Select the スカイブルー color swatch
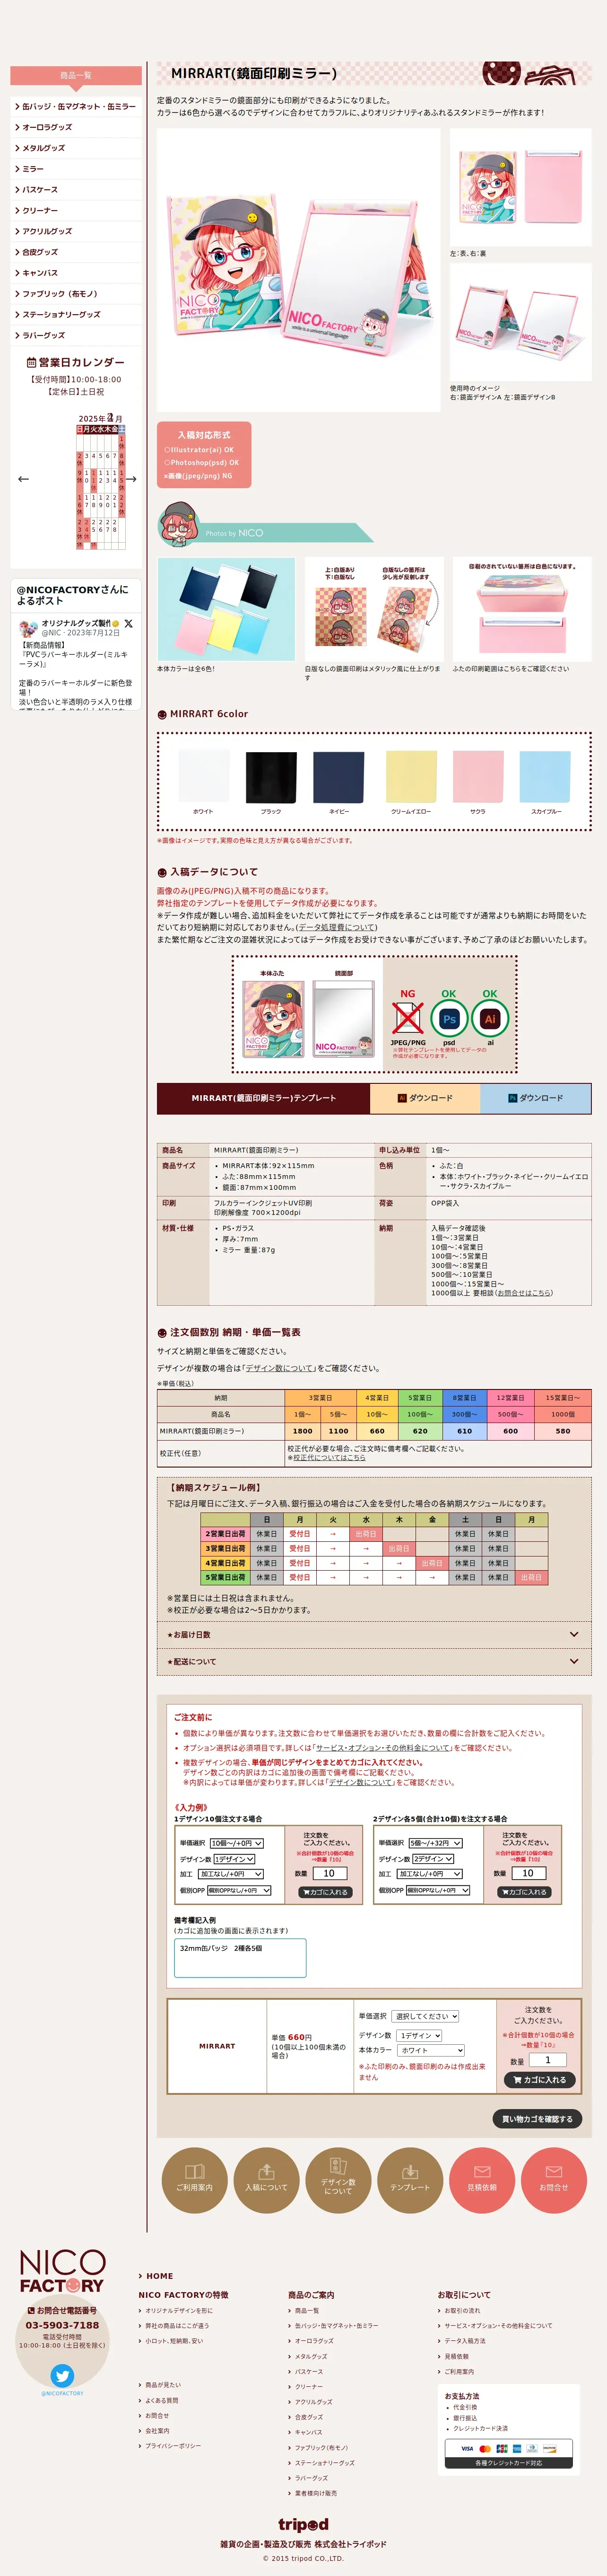The image size is (607, 2576). (x=546, y=777)
